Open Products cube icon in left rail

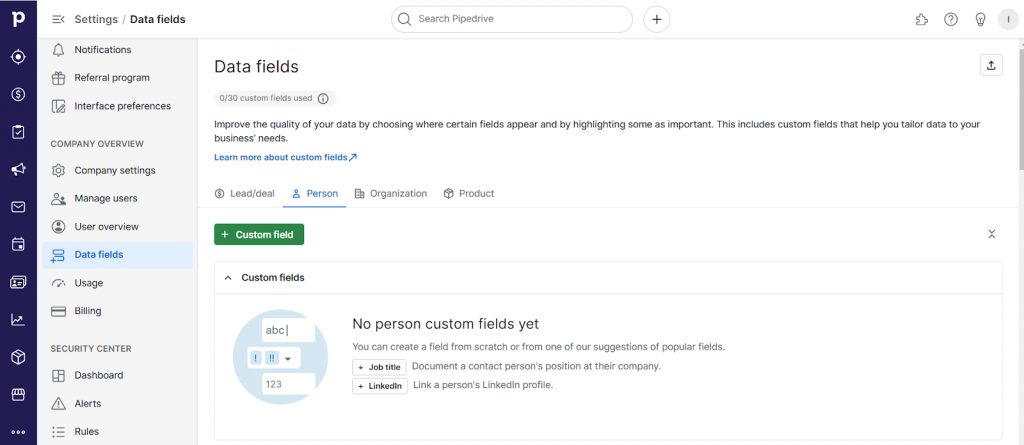(18, 357)
